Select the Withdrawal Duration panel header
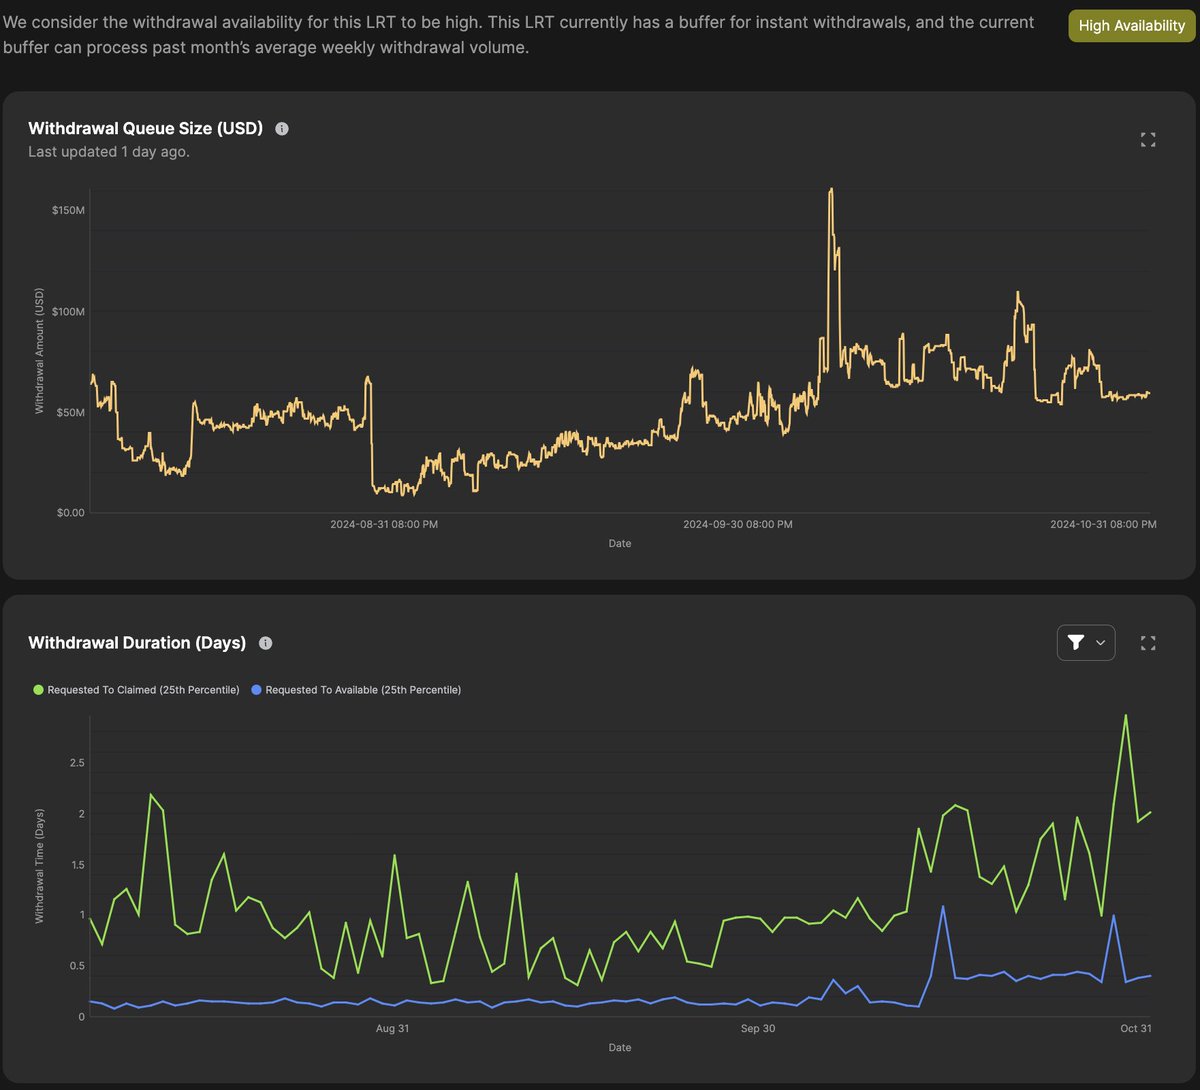This screenshot has width=1200, height=1090. pyautogui.click(x=135, y=643)
